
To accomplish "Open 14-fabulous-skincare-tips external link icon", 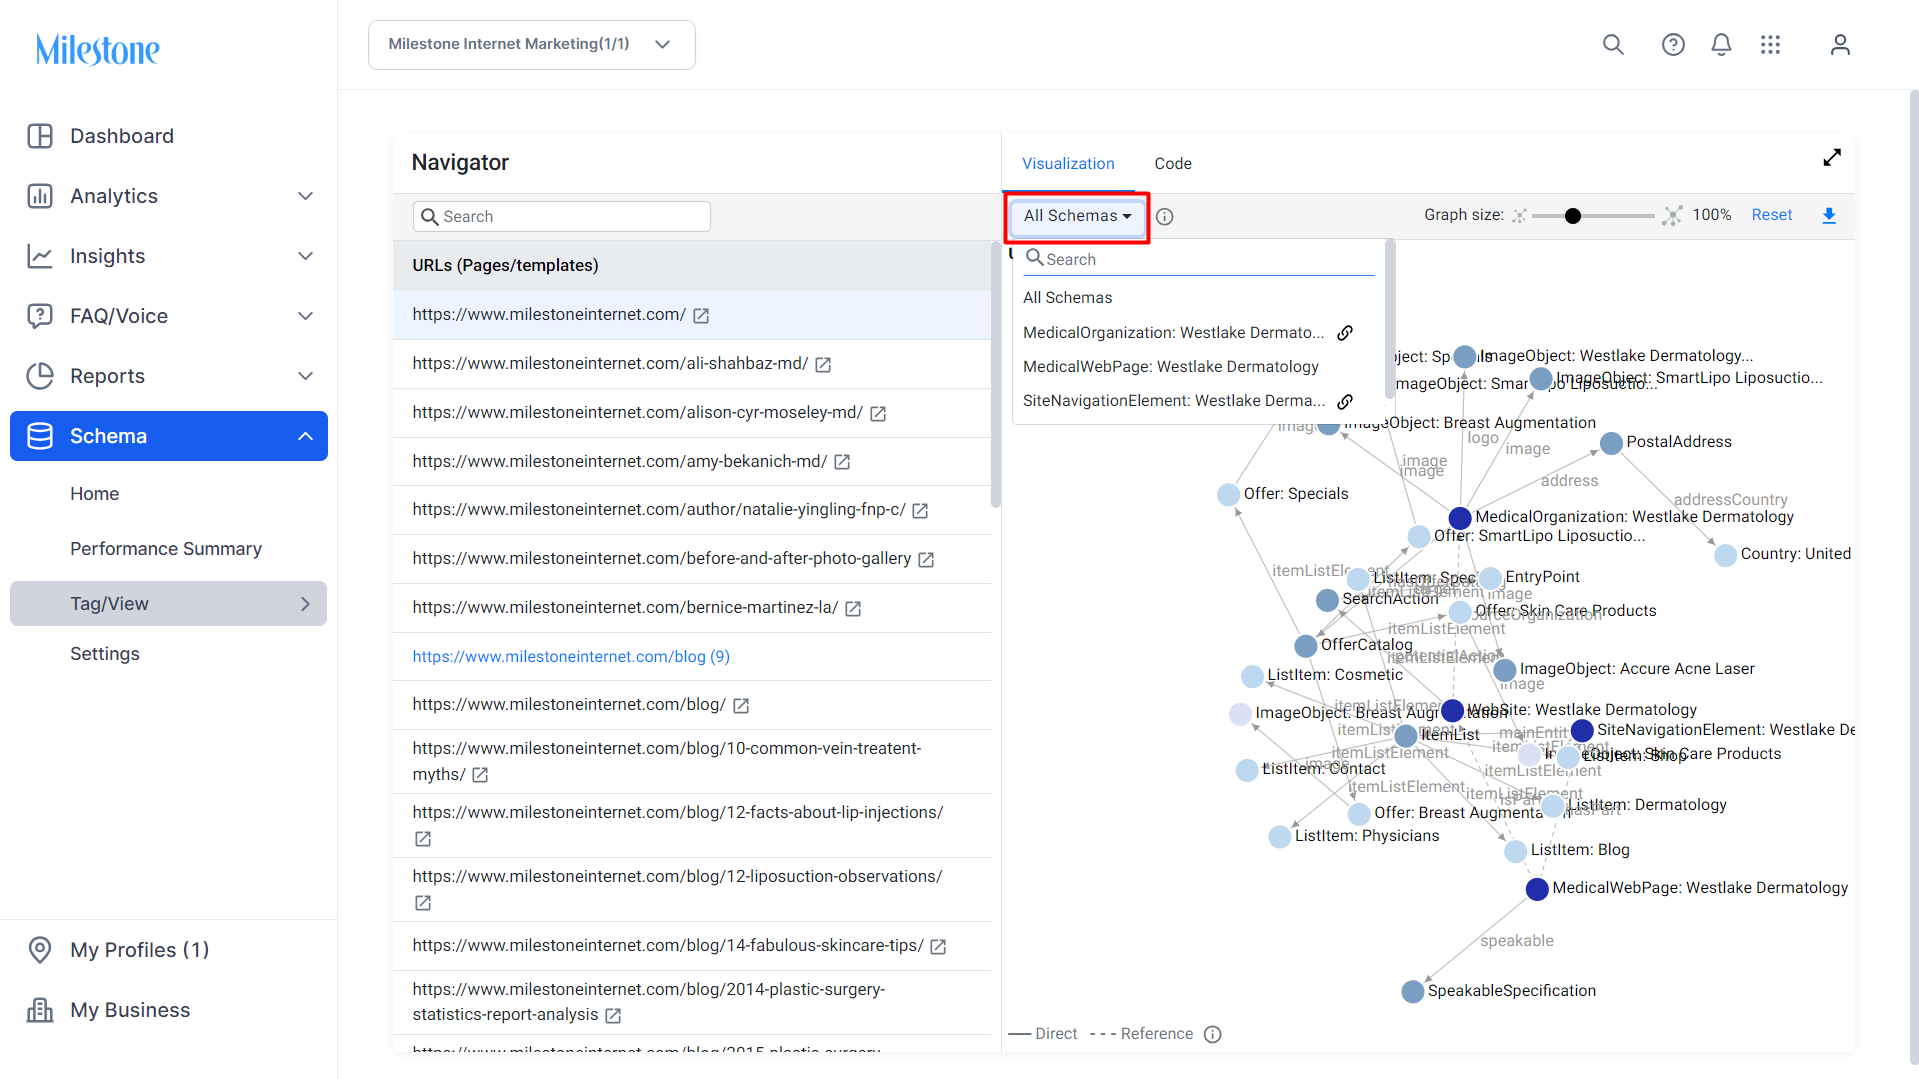I will pyautogui.click(x=938, y=947).
